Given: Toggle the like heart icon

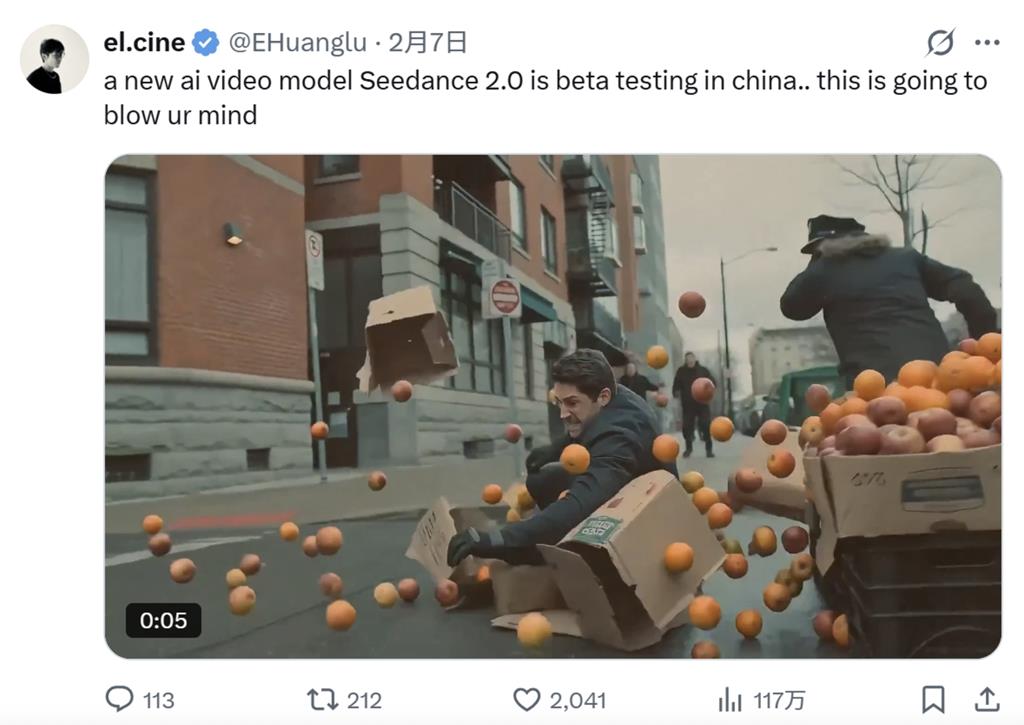Looking at the screenshot, I should (x=526, y=700).
